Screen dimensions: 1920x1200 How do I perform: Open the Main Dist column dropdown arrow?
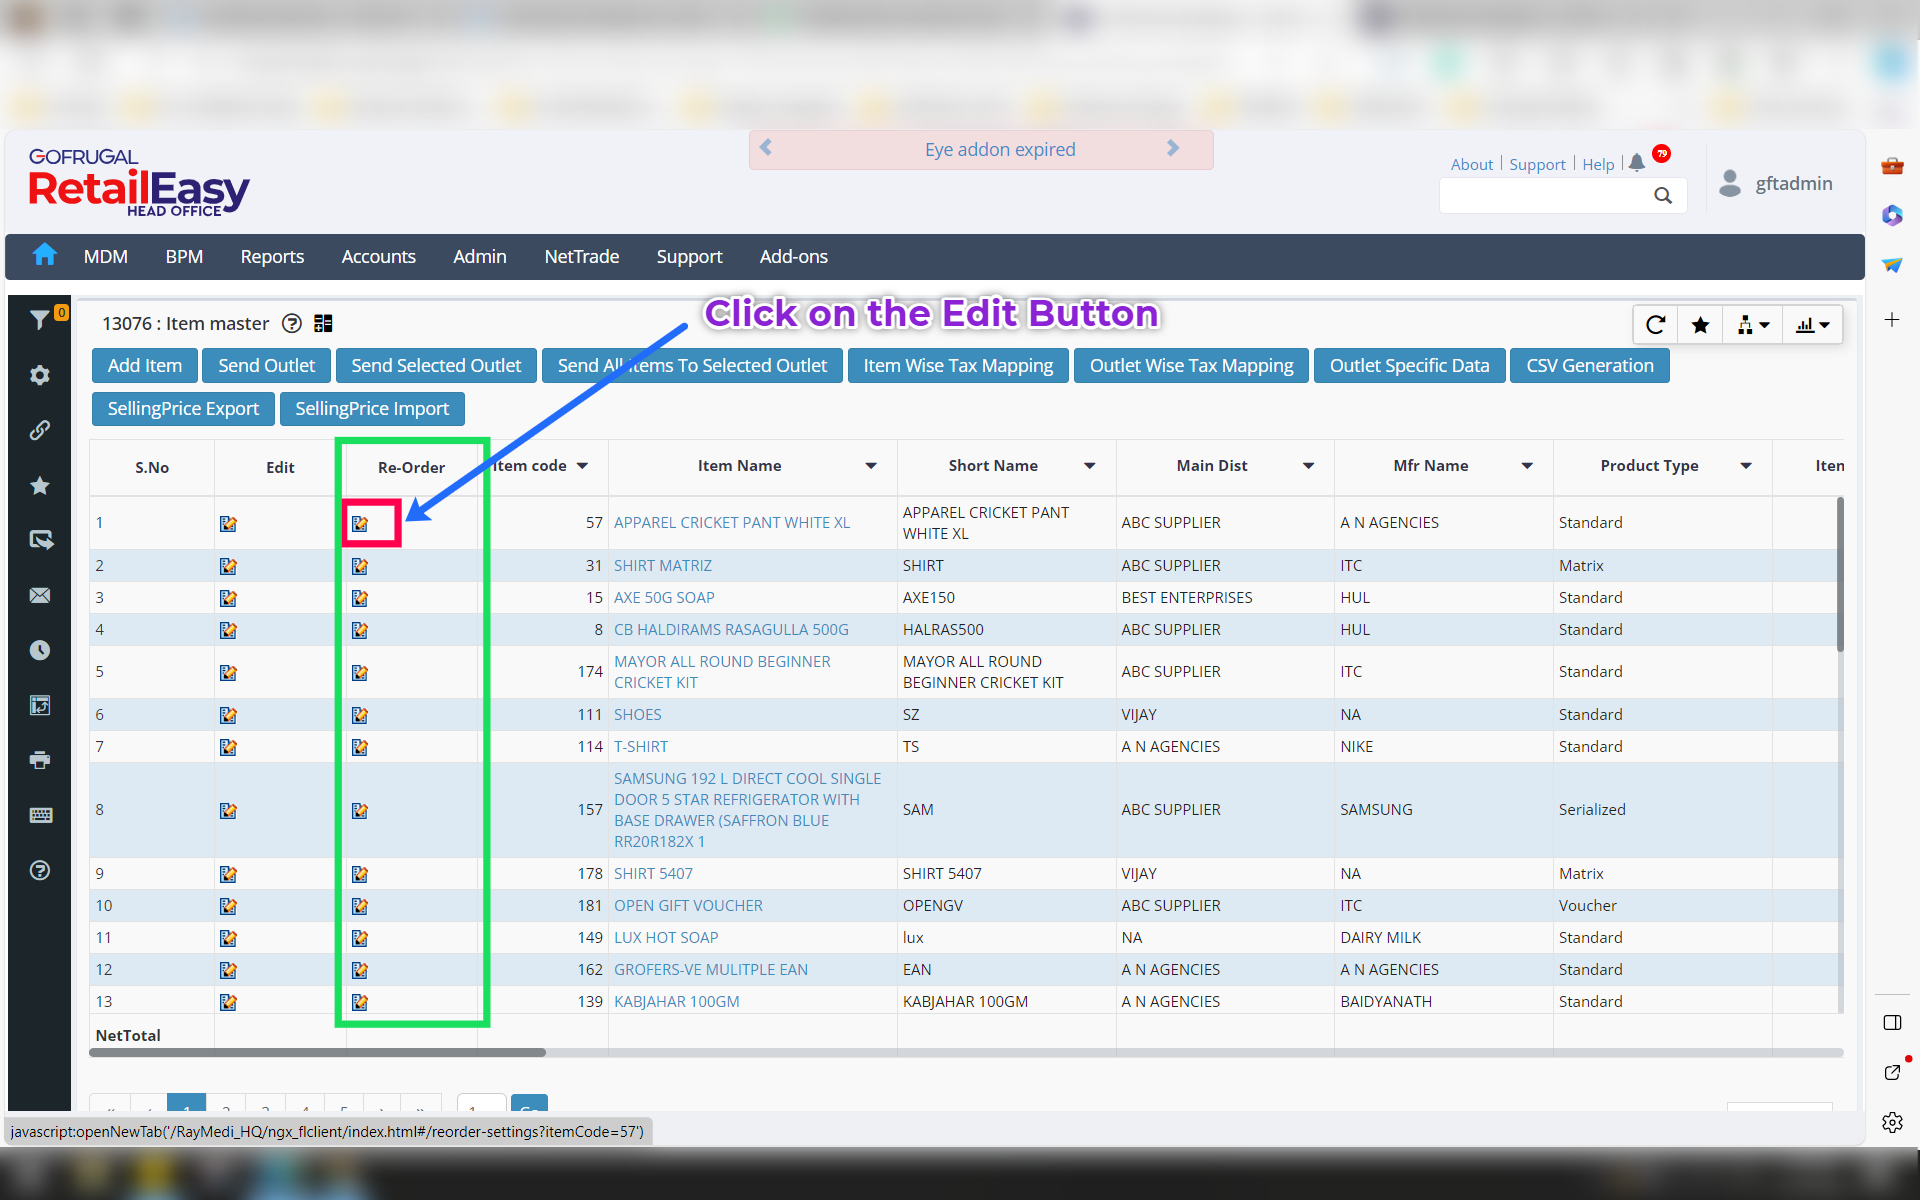click(x=1308, y=466)
